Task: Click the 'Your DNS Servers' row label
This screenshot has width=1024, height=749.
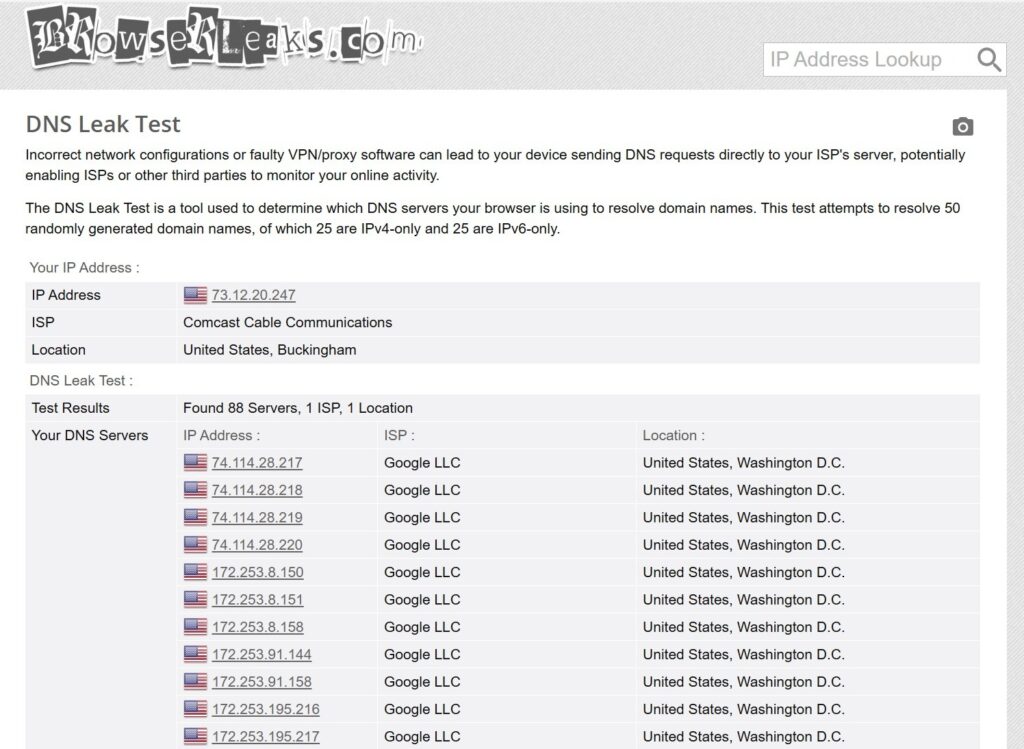Action: pyautogui.click(x=90, y=436)
